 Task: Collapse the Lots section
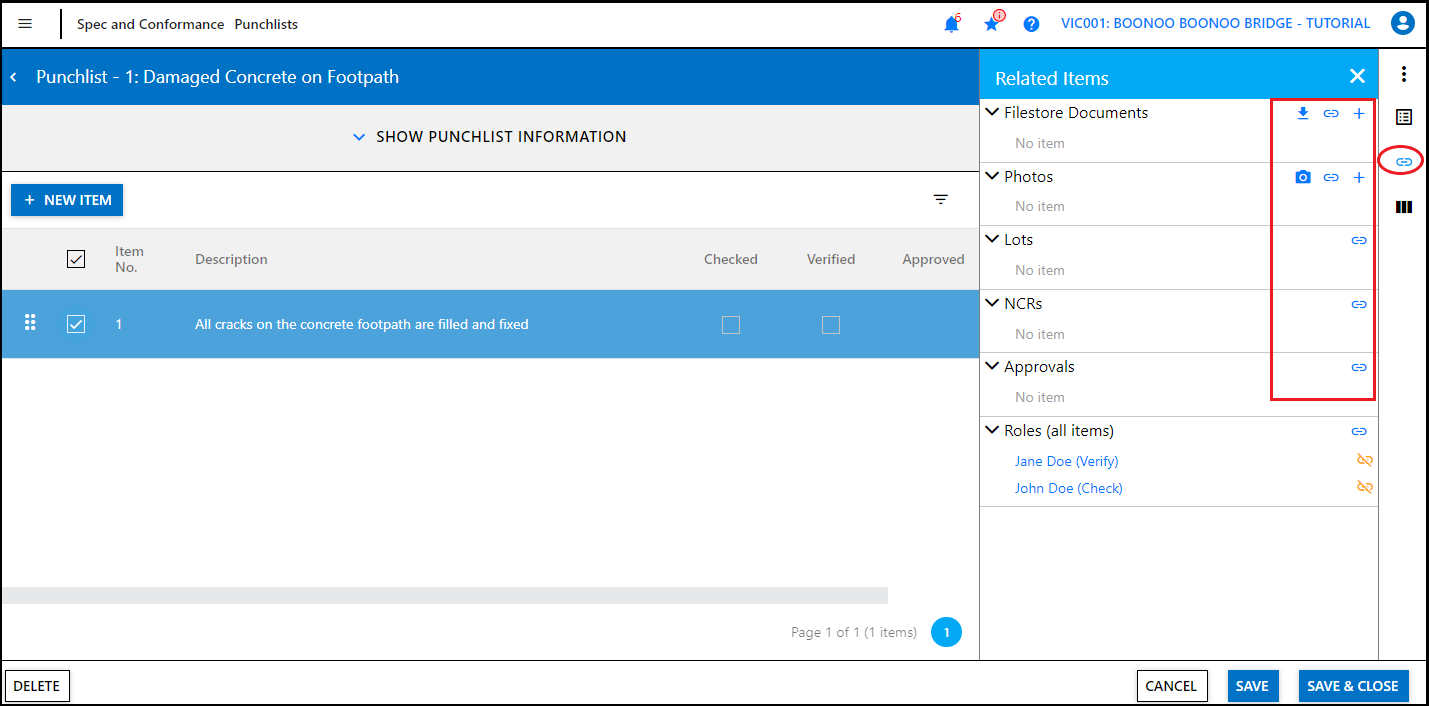[992, 239]
